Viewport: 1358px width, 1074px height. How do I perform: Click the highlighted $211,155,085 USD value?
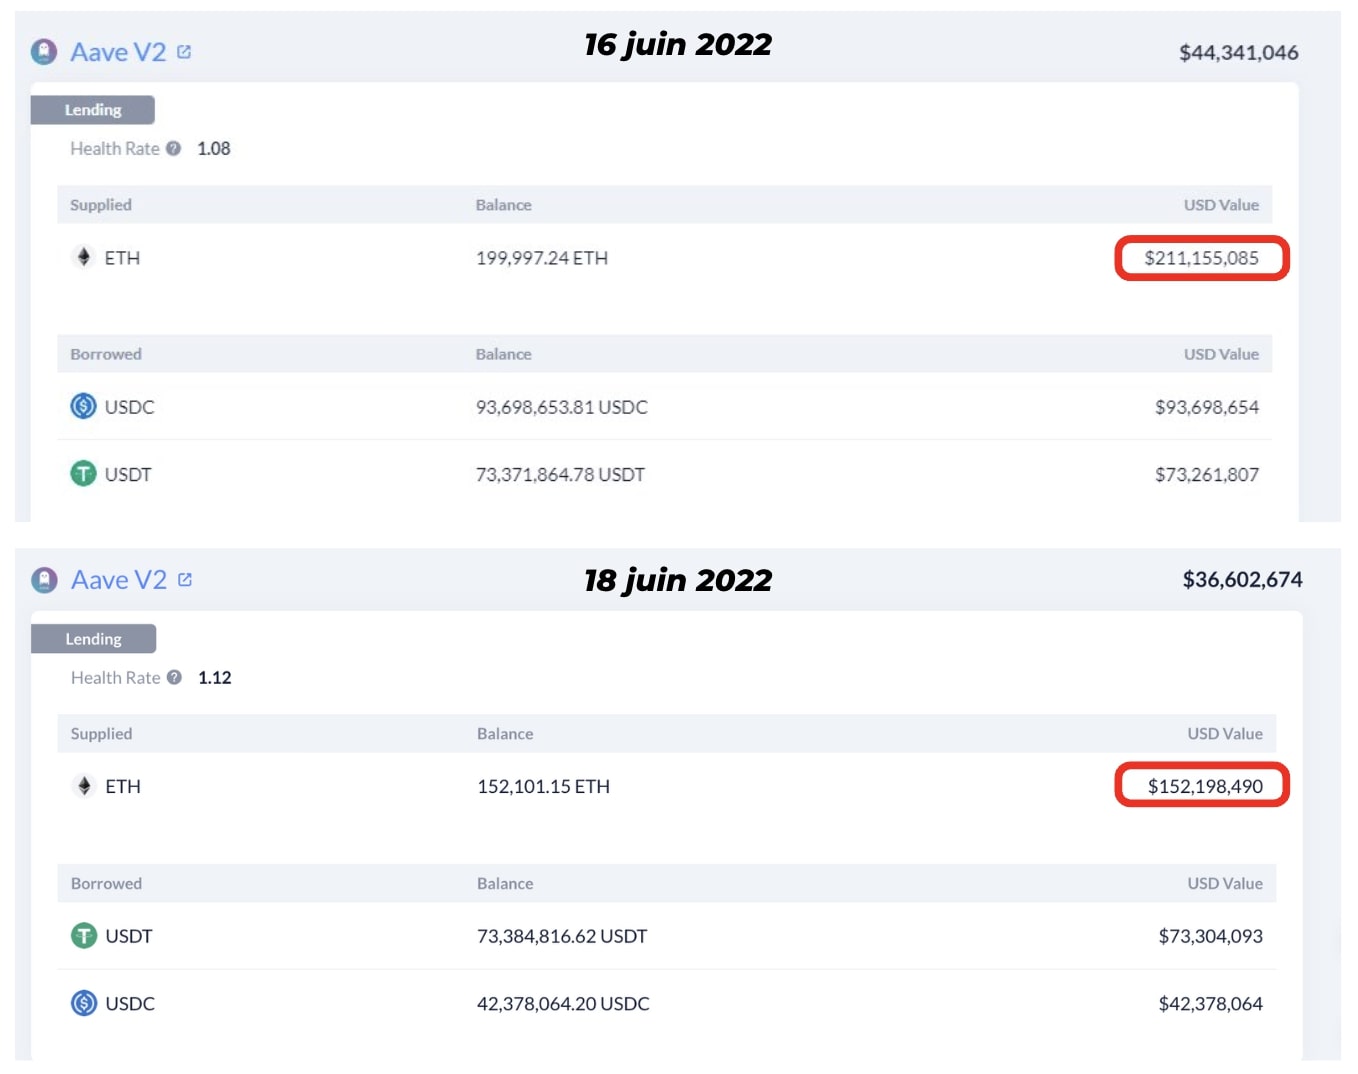point(1201,258)
